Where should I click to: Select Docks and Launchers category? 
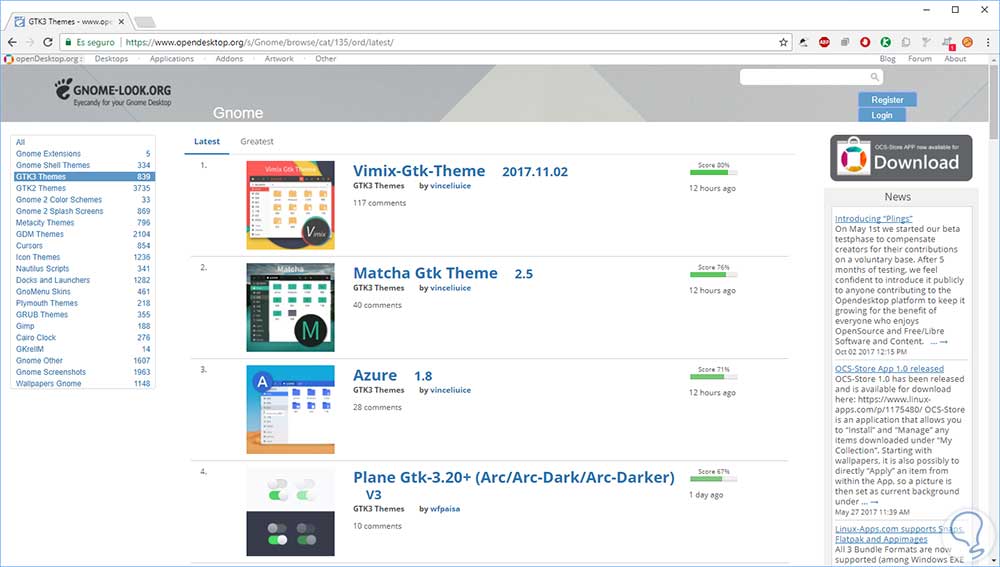(x=53, y=280)
